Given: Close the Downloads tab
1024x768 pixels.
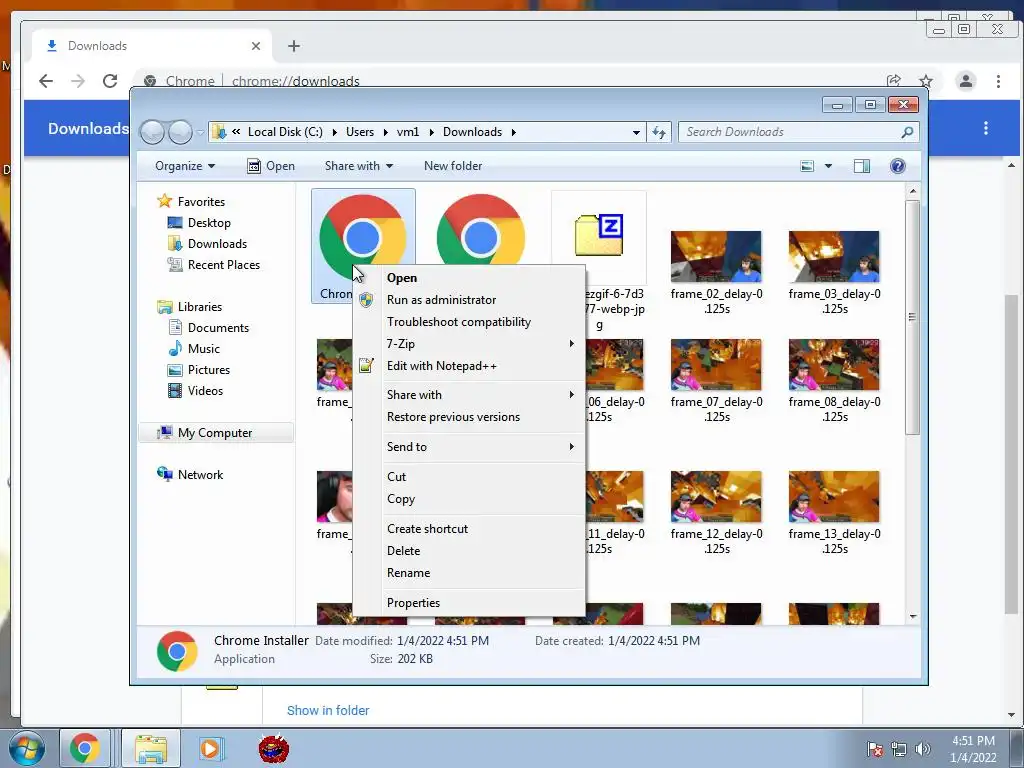Looking at the screenshot, I should (x=256, y=46).
